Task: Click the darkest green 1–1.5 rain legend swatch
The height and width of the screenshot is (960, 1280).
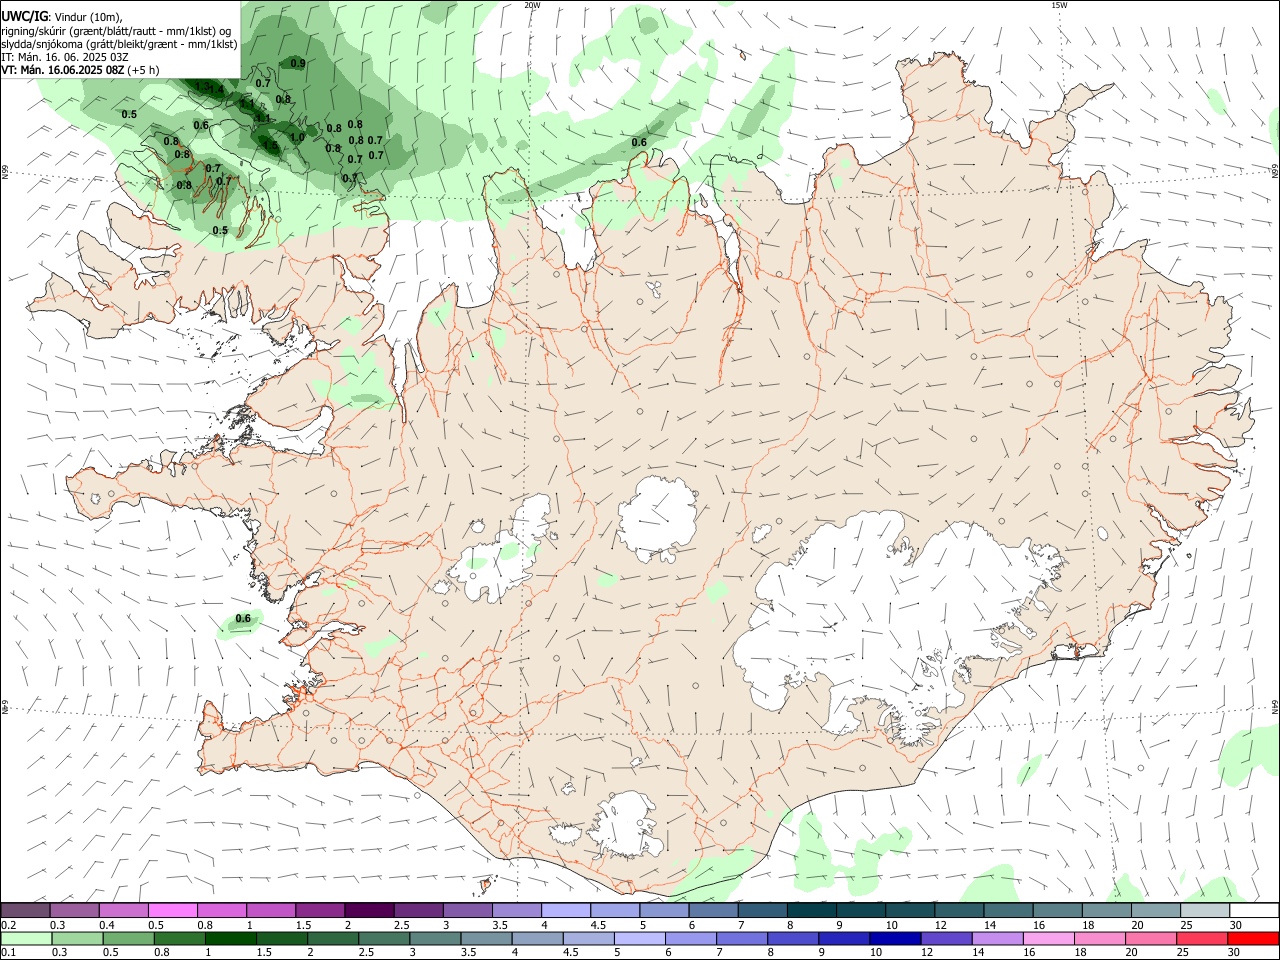Action: (231, 939)
